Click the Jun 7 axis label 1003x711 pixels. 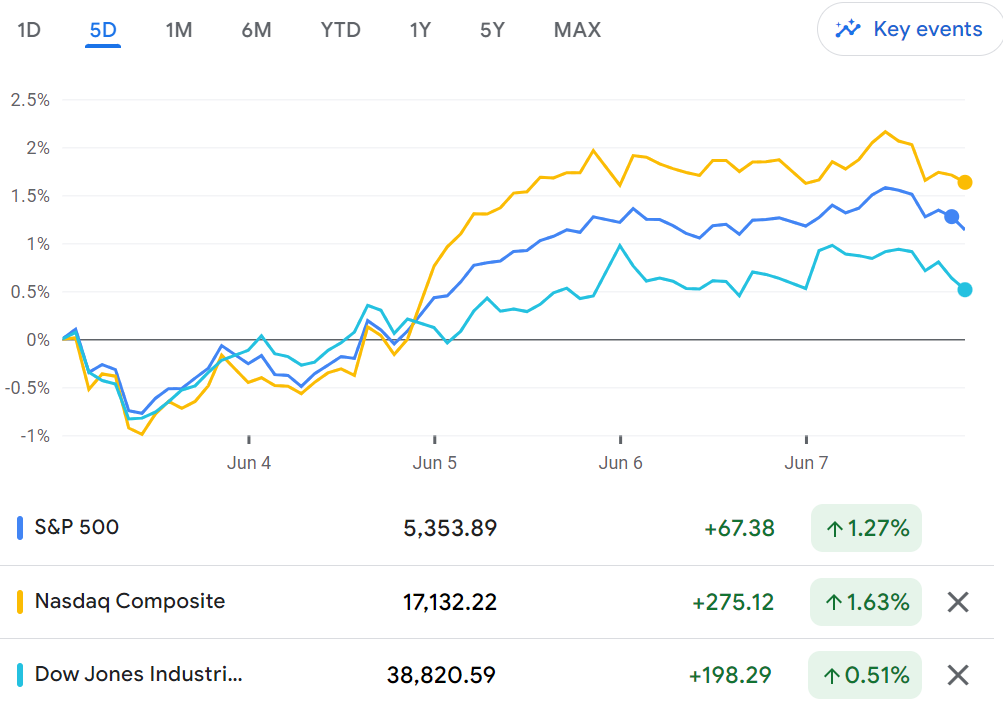[x=807, y=463]
